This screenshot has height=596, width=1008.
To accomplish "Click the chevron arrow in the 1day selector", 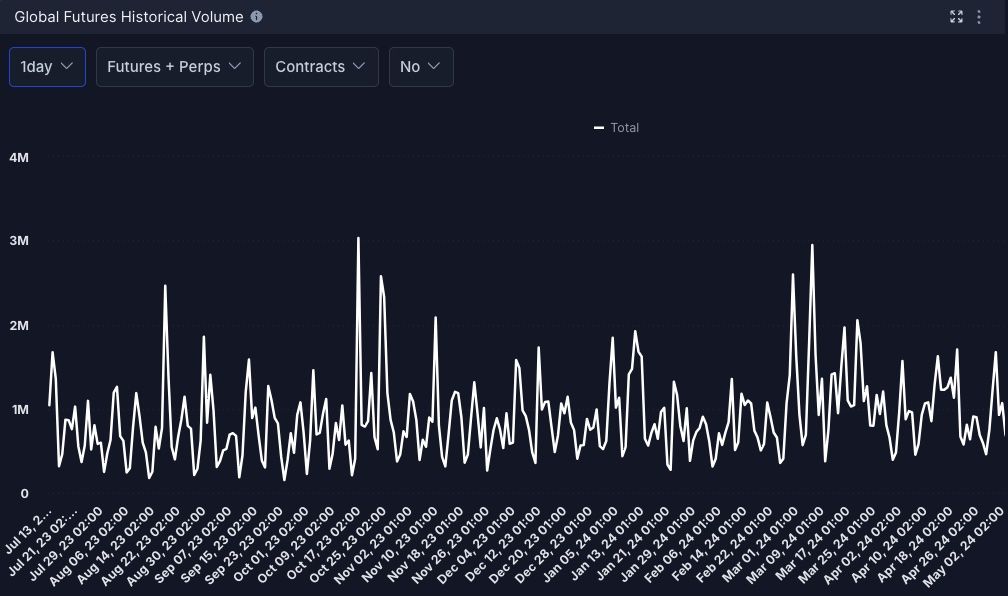I will tap(67, 67).
